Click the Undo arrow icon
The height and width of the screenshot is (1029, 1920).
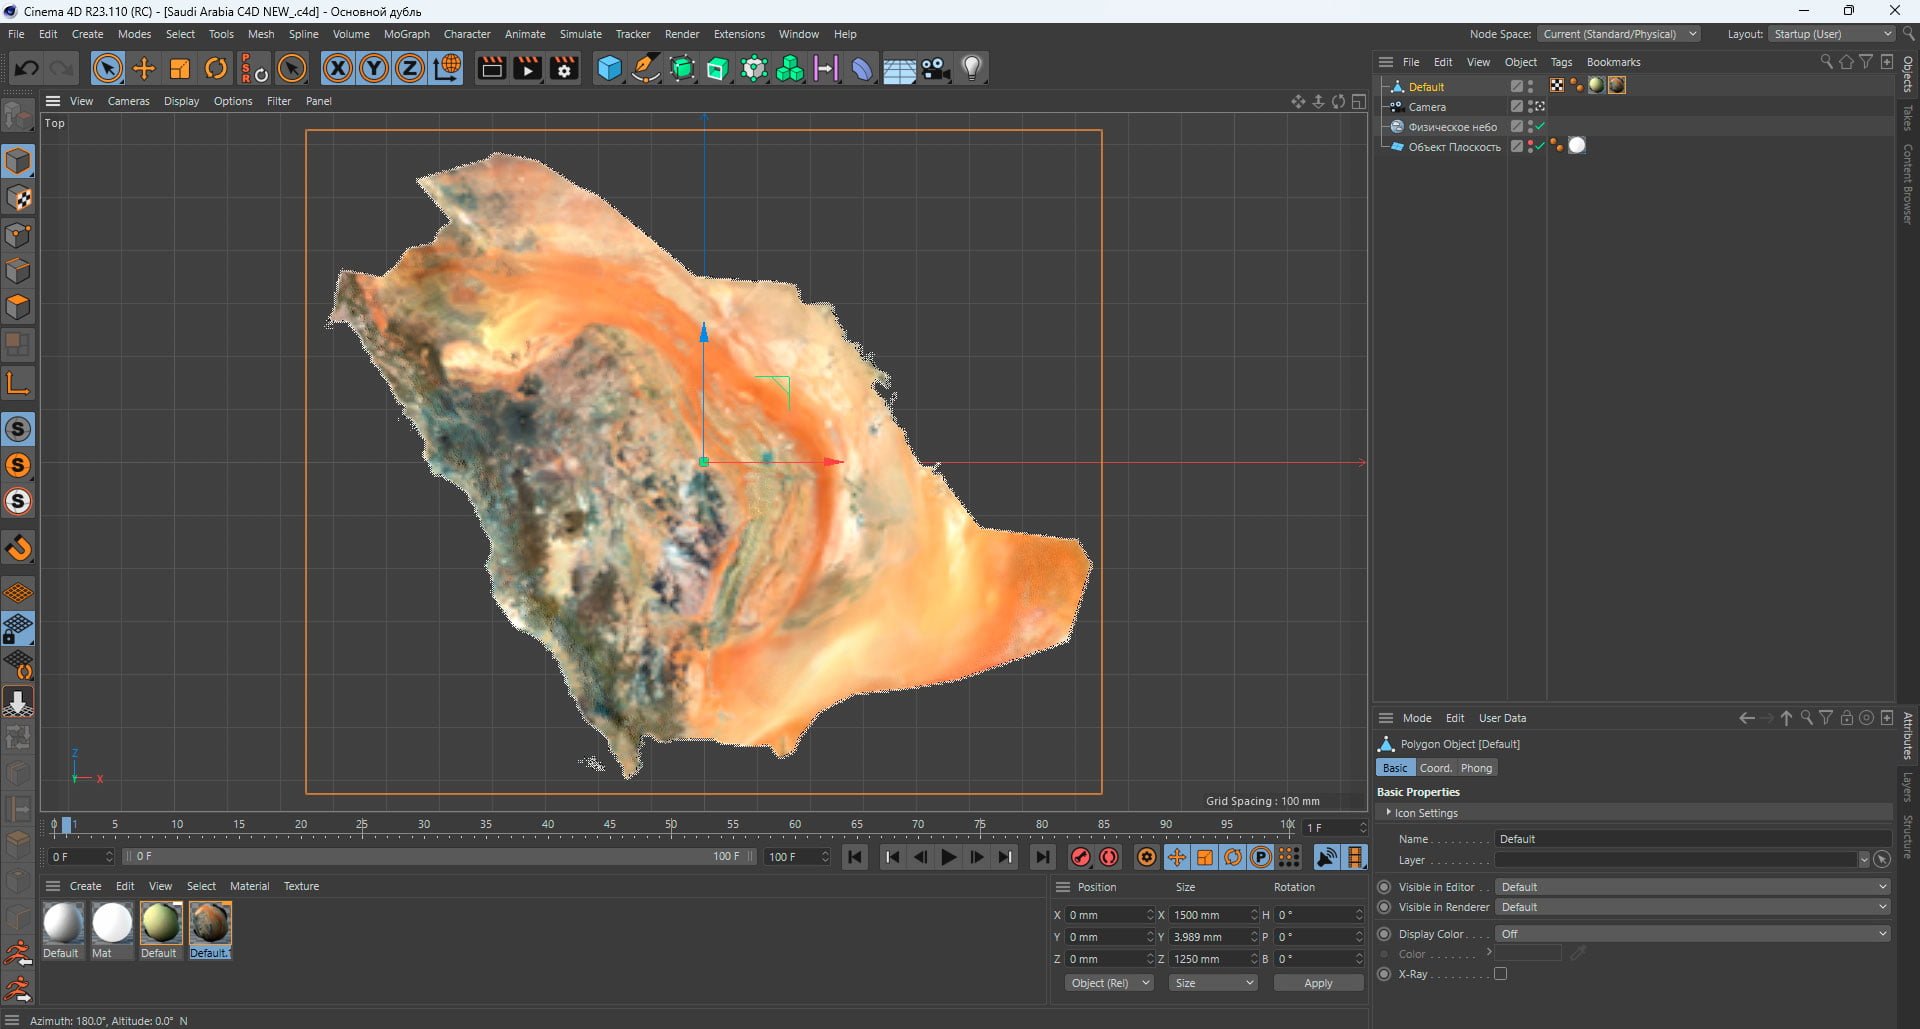[x=27, y=68]
